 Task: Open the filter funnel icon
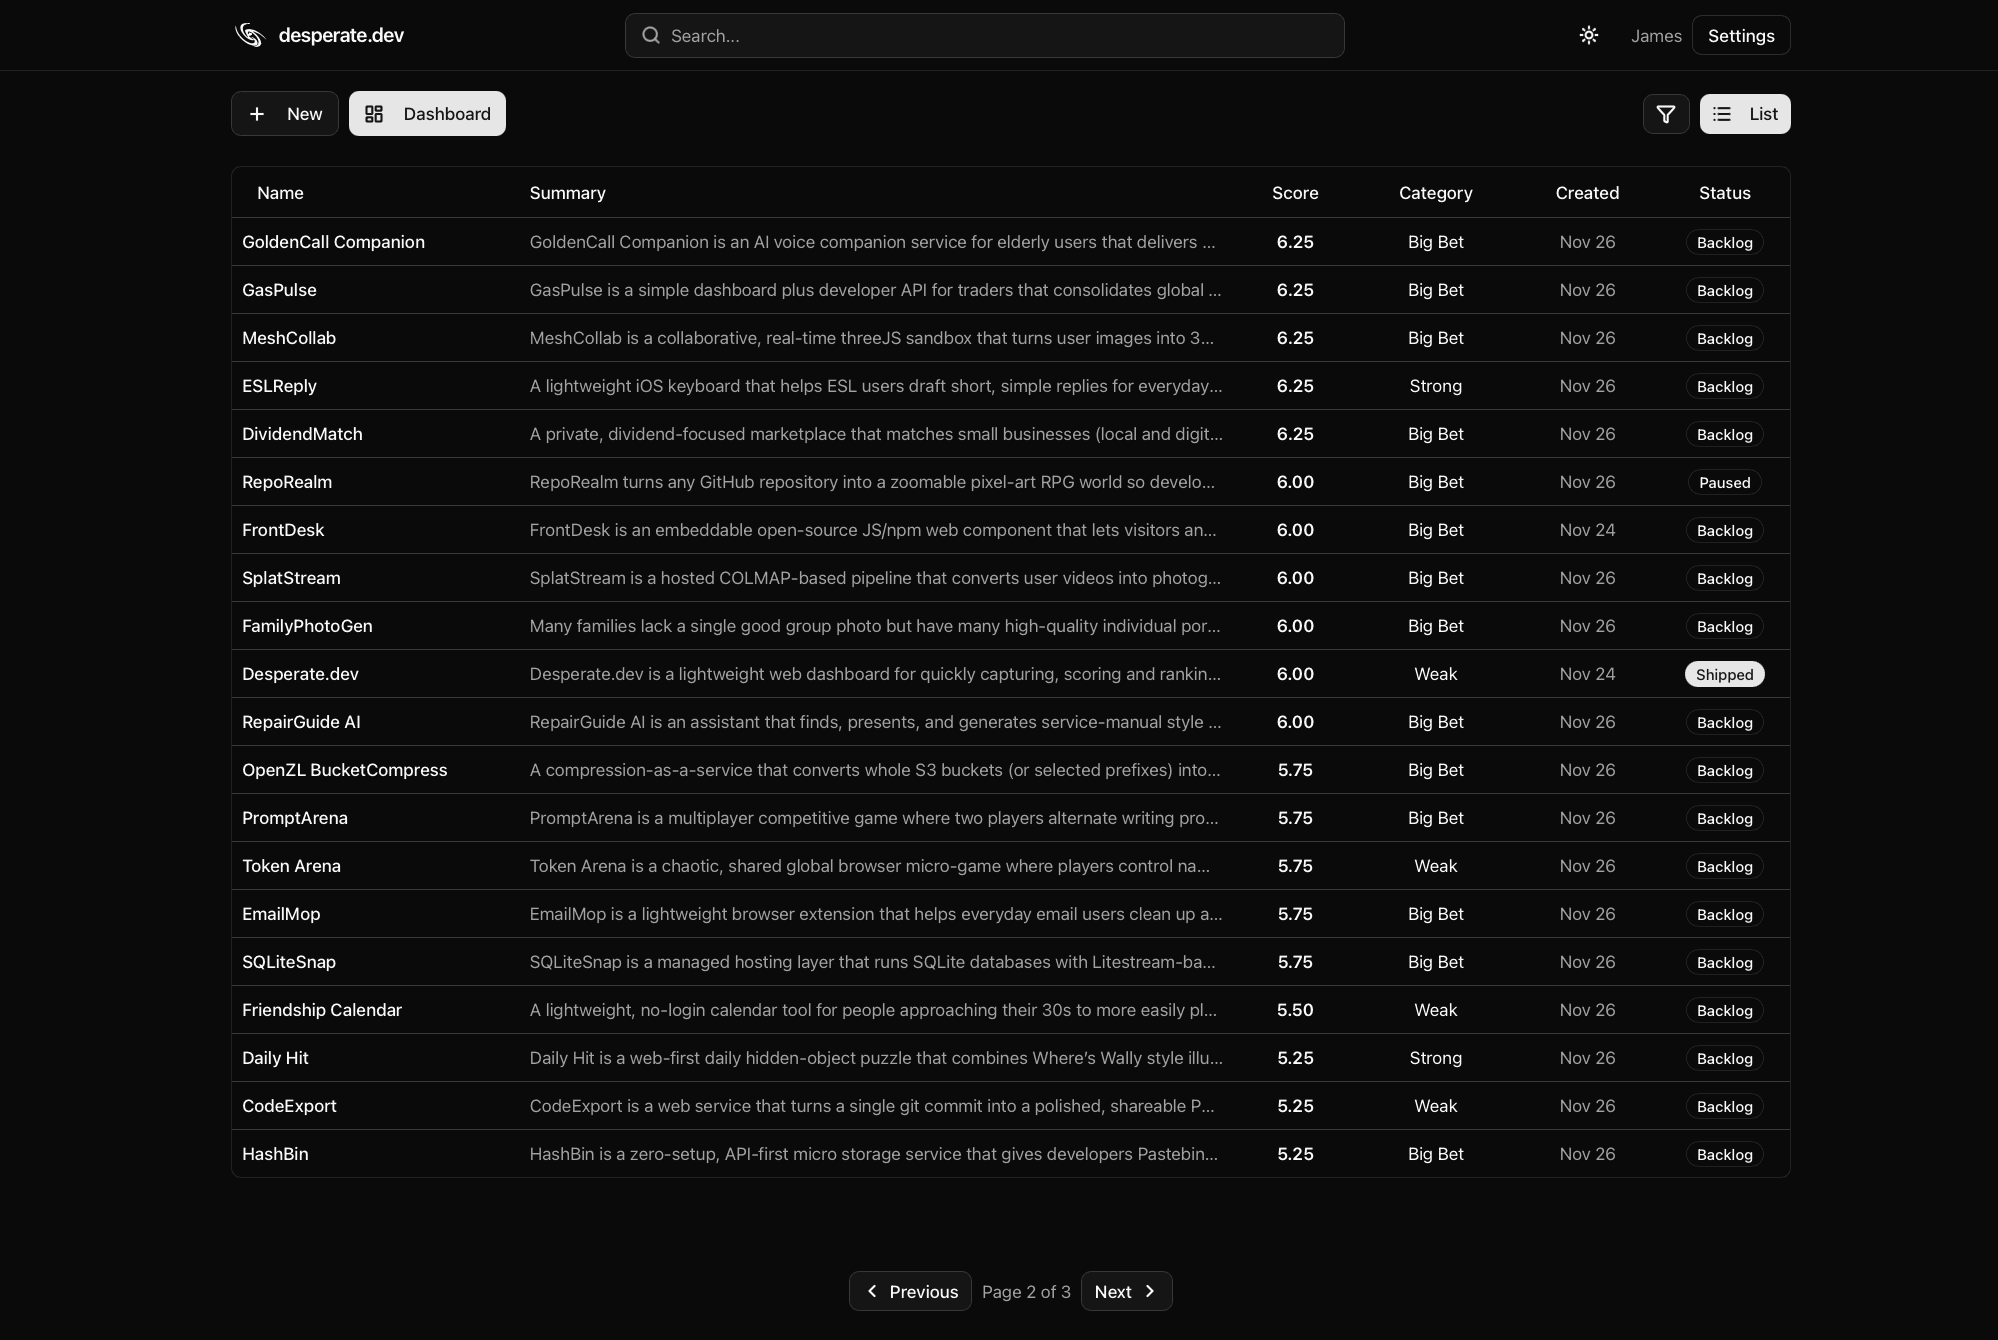pyautogui.click(x=1665, y=114)
